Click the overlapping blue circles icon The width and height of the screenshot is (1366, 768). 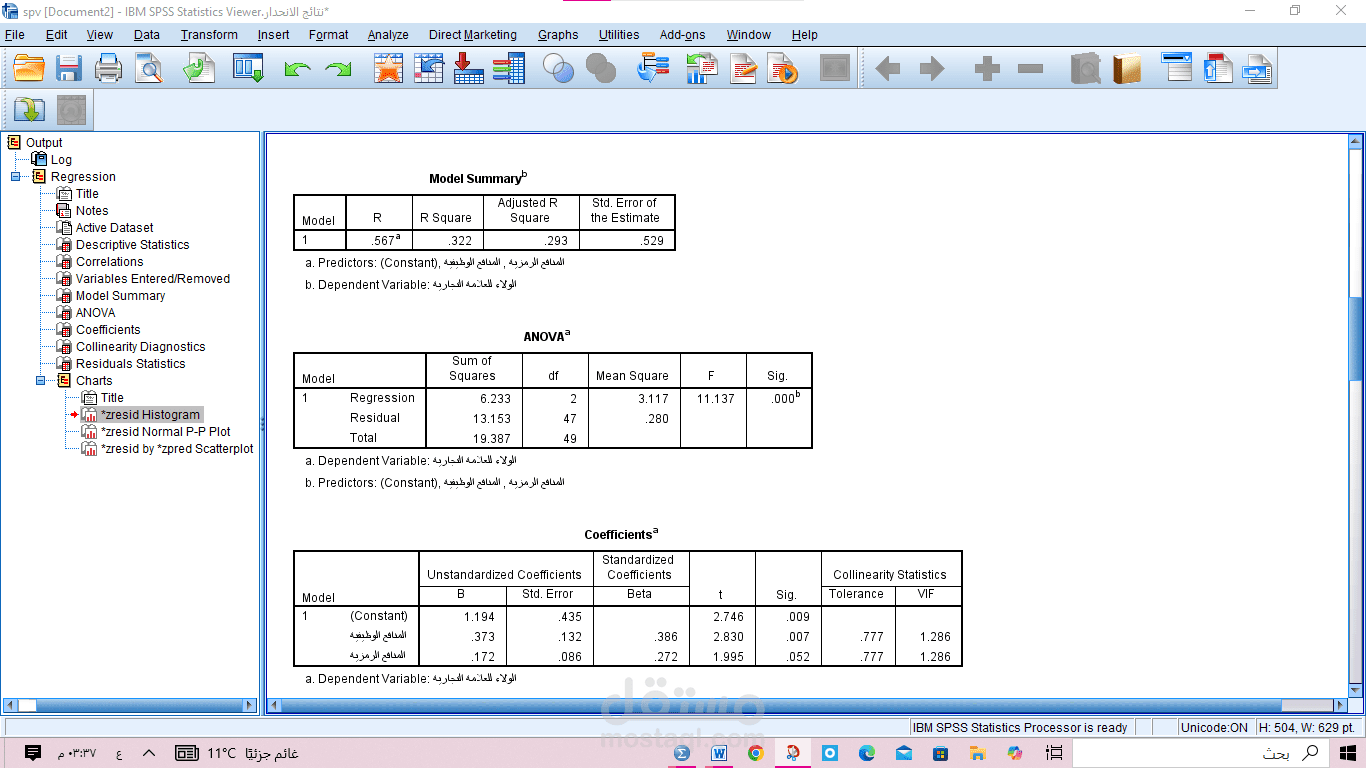click(559, 69)
